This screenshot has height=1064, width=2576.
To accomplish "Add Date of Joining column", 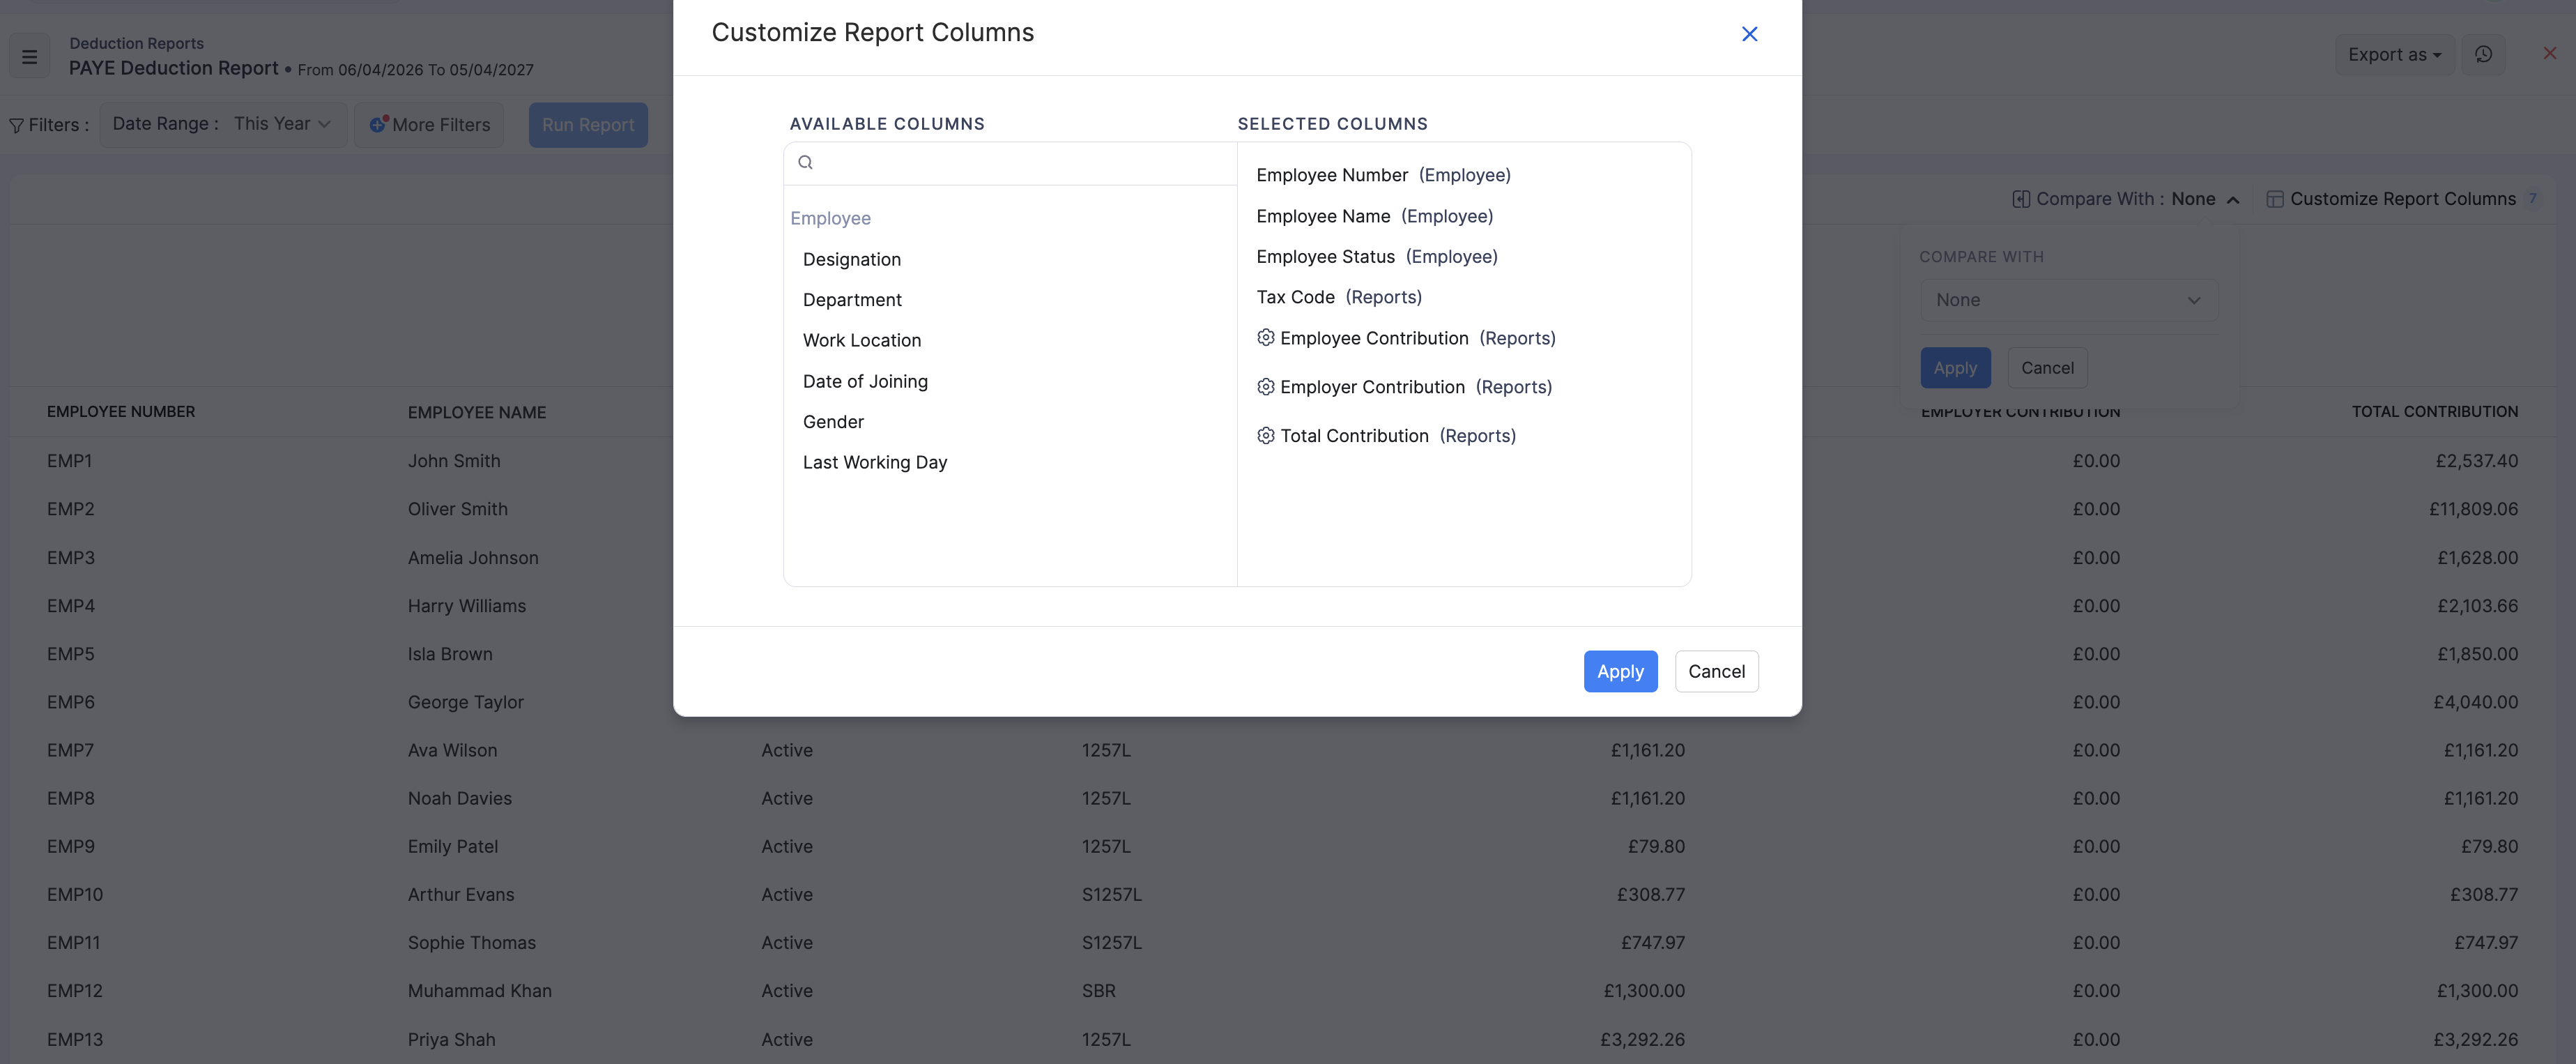I will click(864, 381).
